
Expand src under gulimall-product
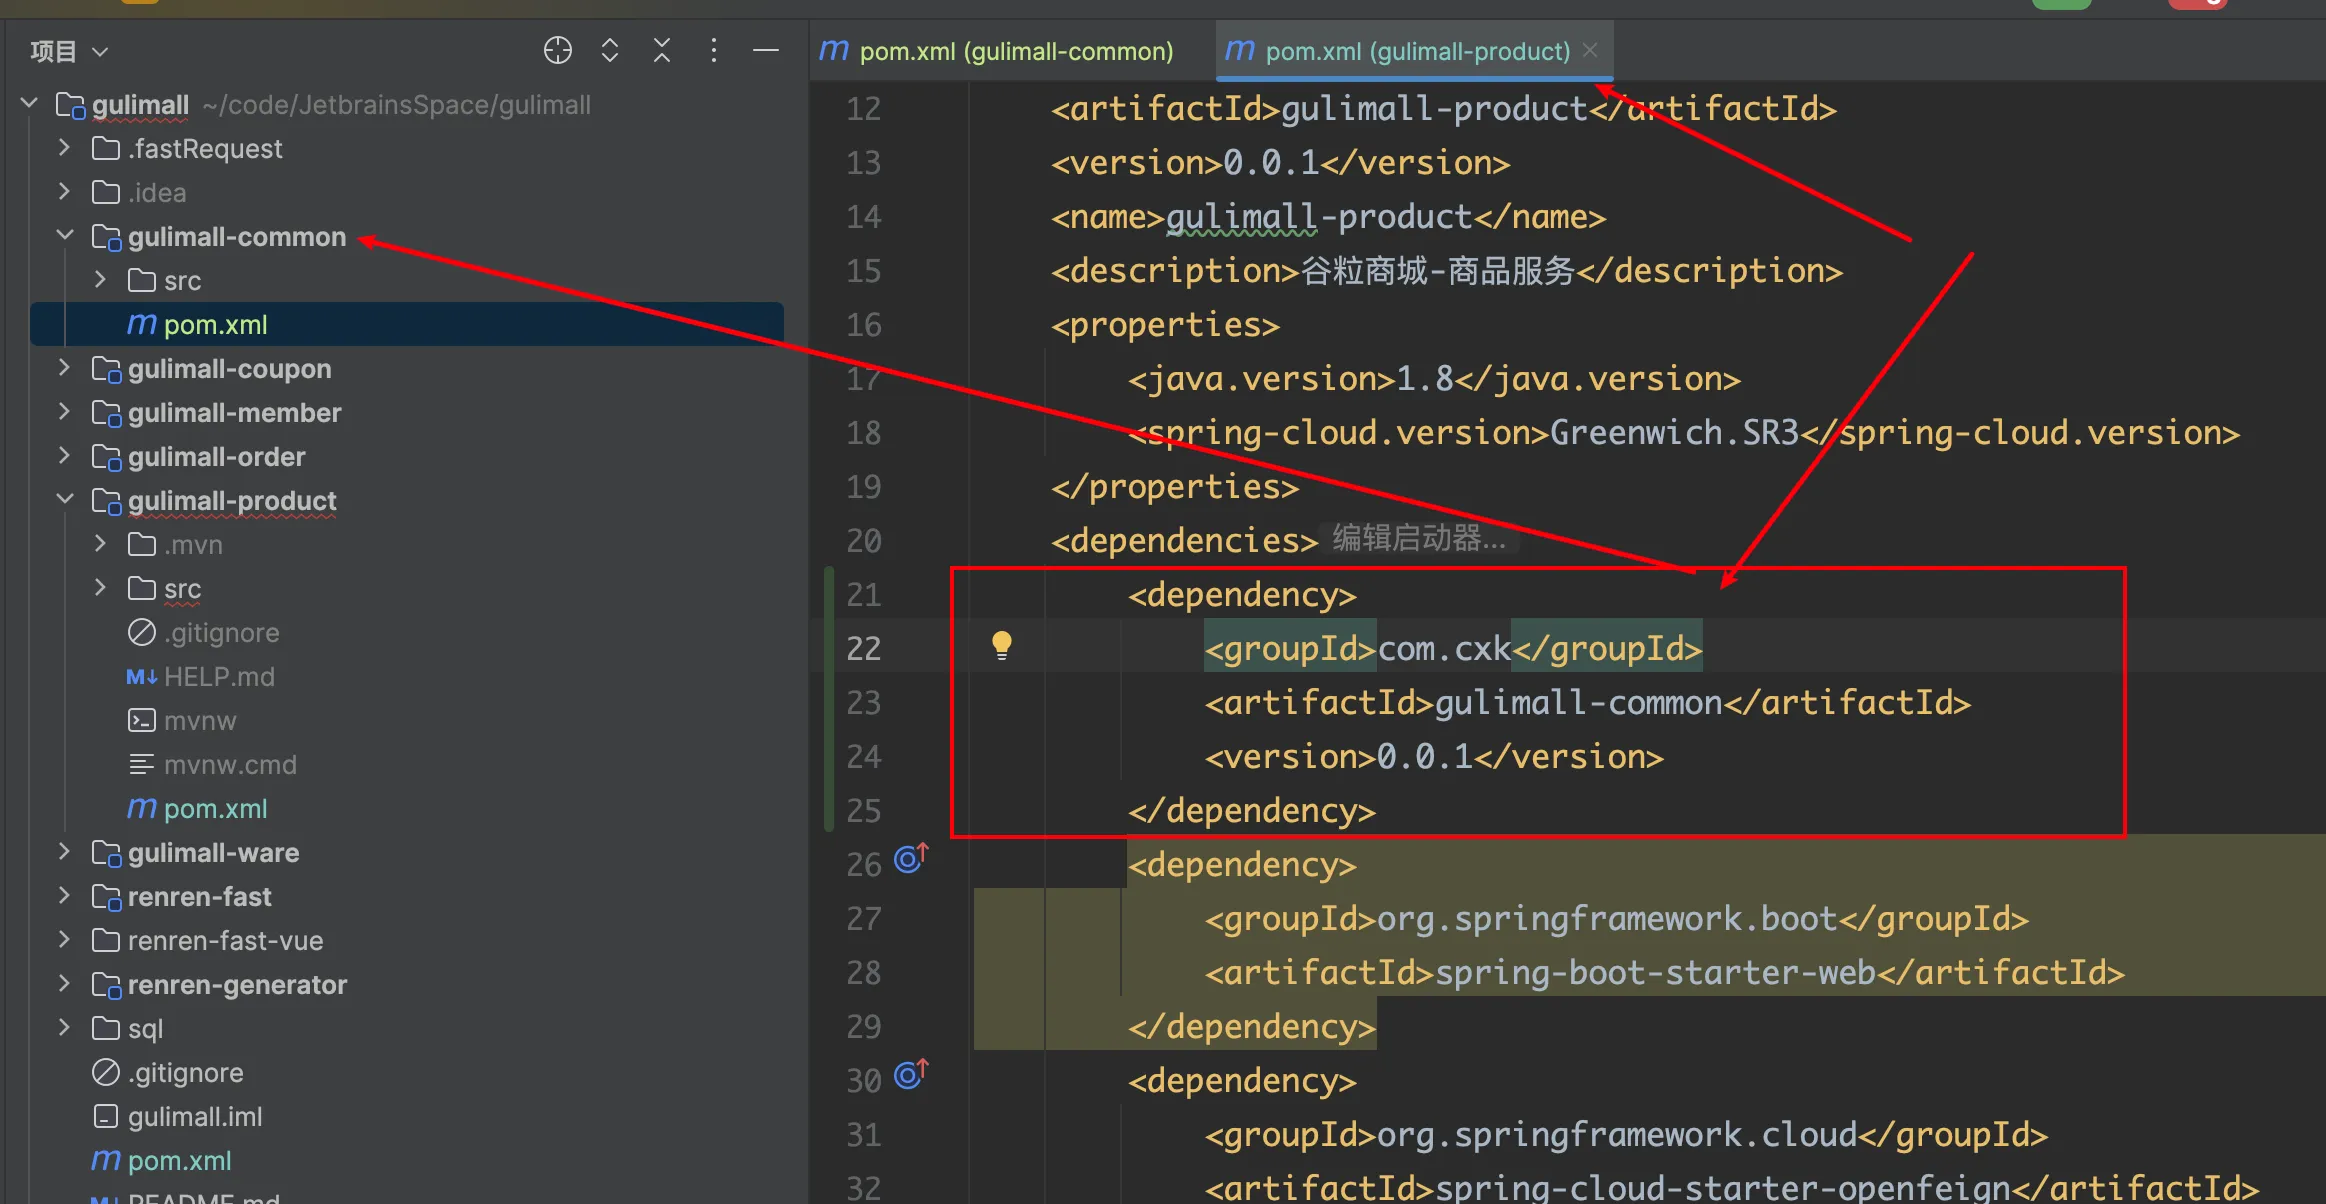coord(101,587)
